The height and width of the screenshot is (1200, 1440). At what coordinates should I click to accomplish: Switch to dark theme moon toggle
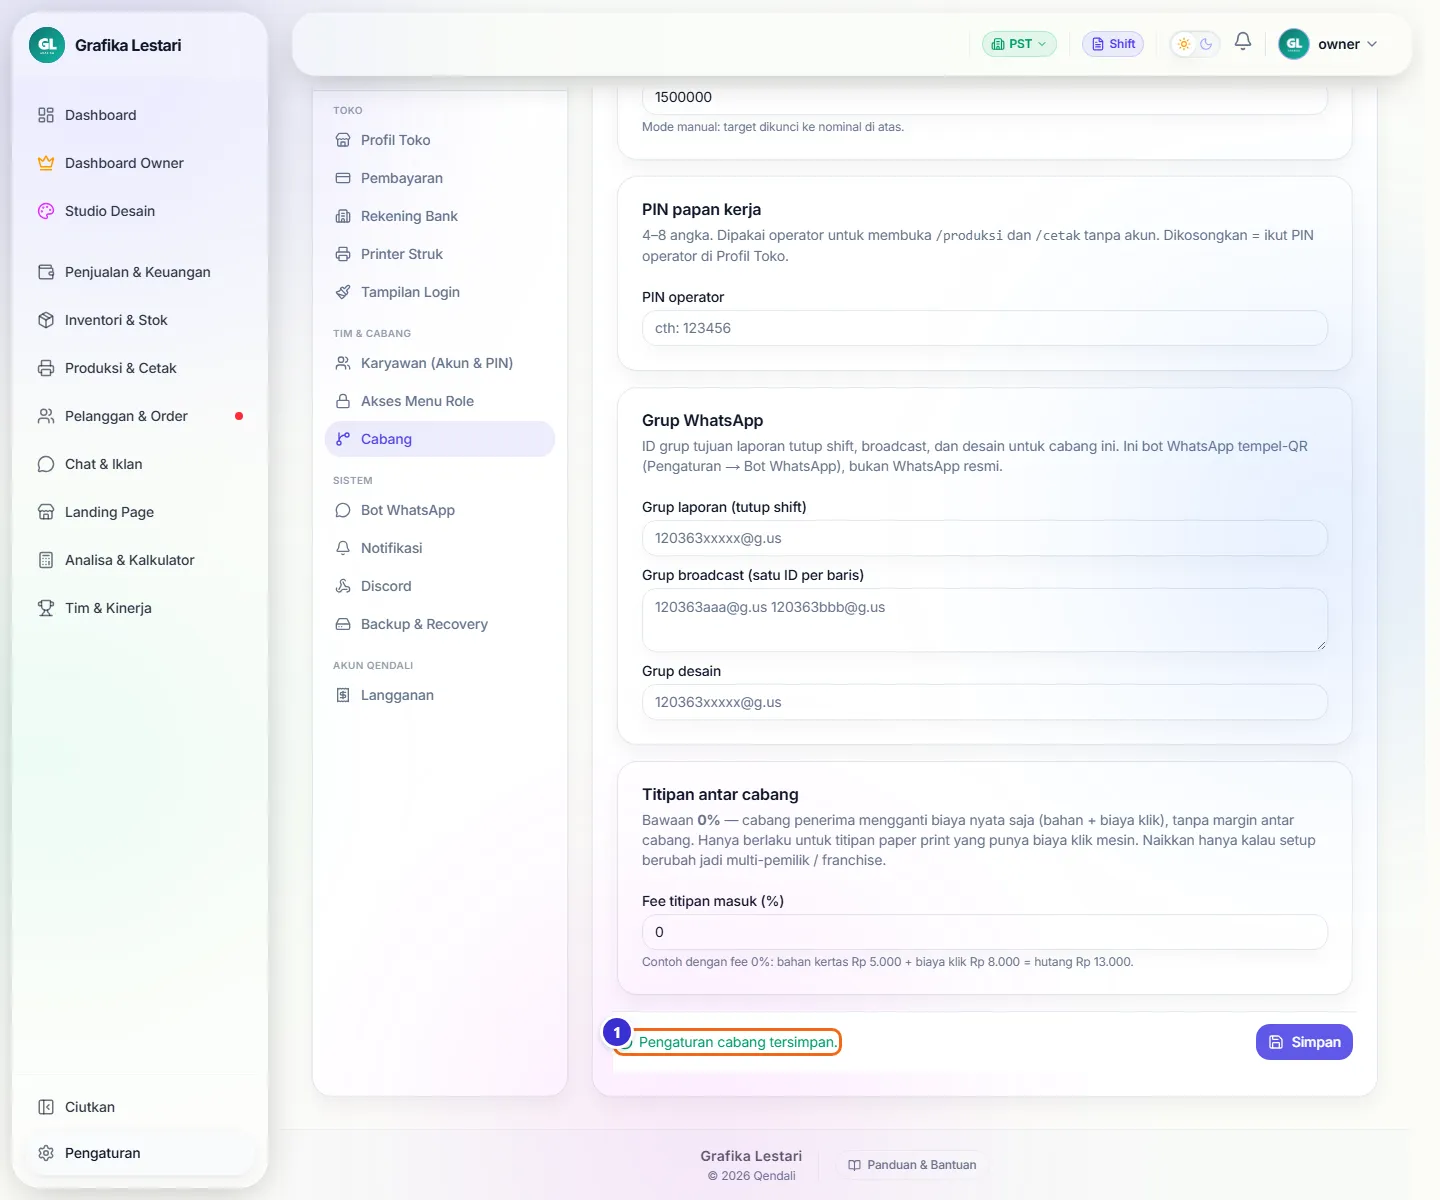1206,44
